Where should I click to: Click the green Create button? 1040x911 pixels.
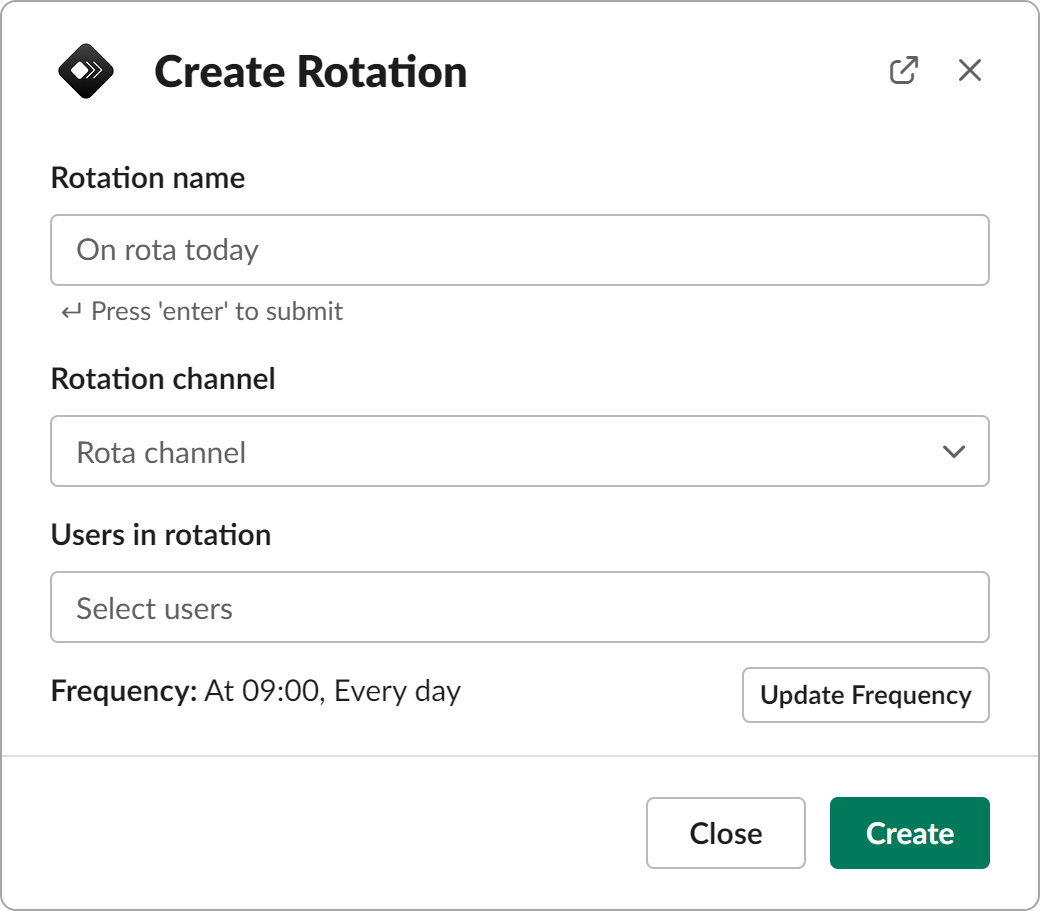tap(909, 833)
